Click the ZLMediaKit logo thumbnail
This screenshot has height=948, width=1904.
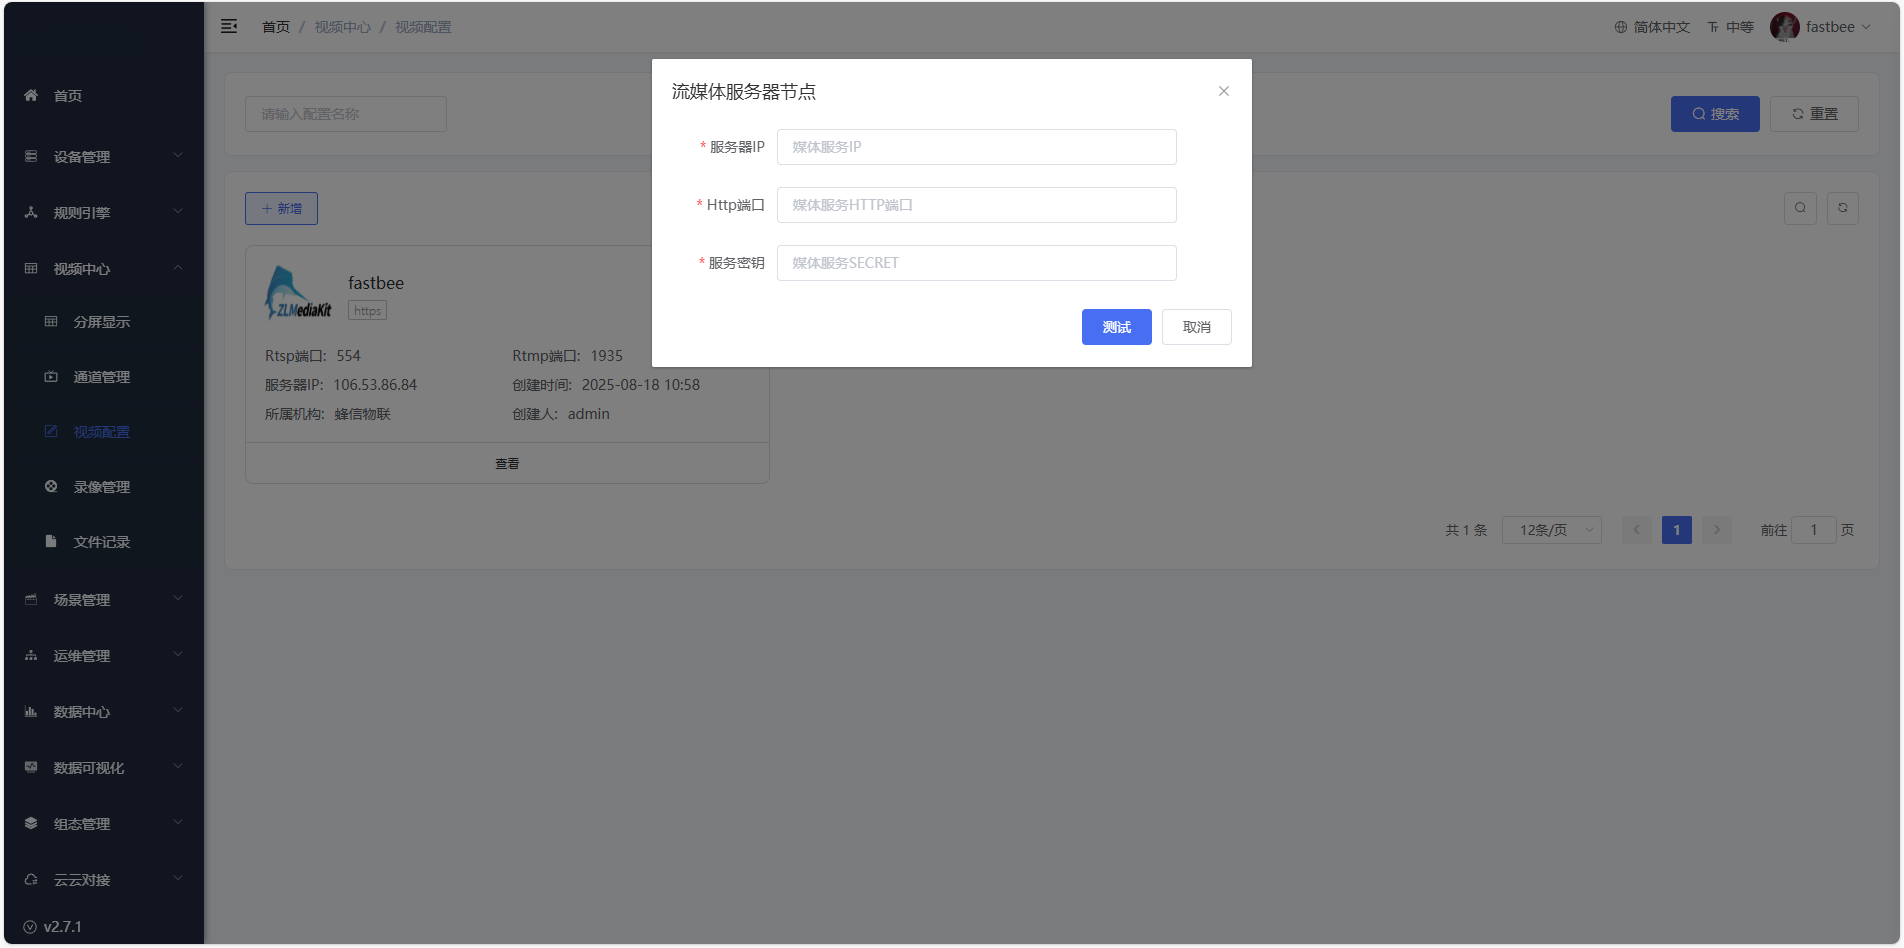pyautogui.click(x=298, y=293)
